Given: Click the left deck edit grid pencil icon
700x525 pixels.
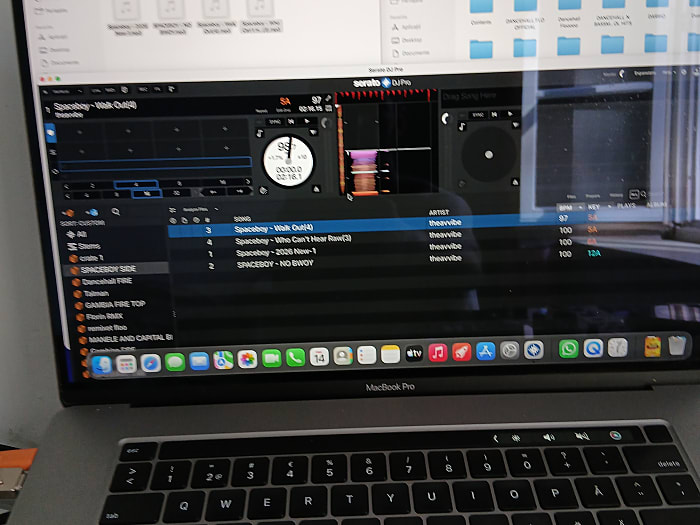Looking at the screenshot, I should [x=328, y=98].
